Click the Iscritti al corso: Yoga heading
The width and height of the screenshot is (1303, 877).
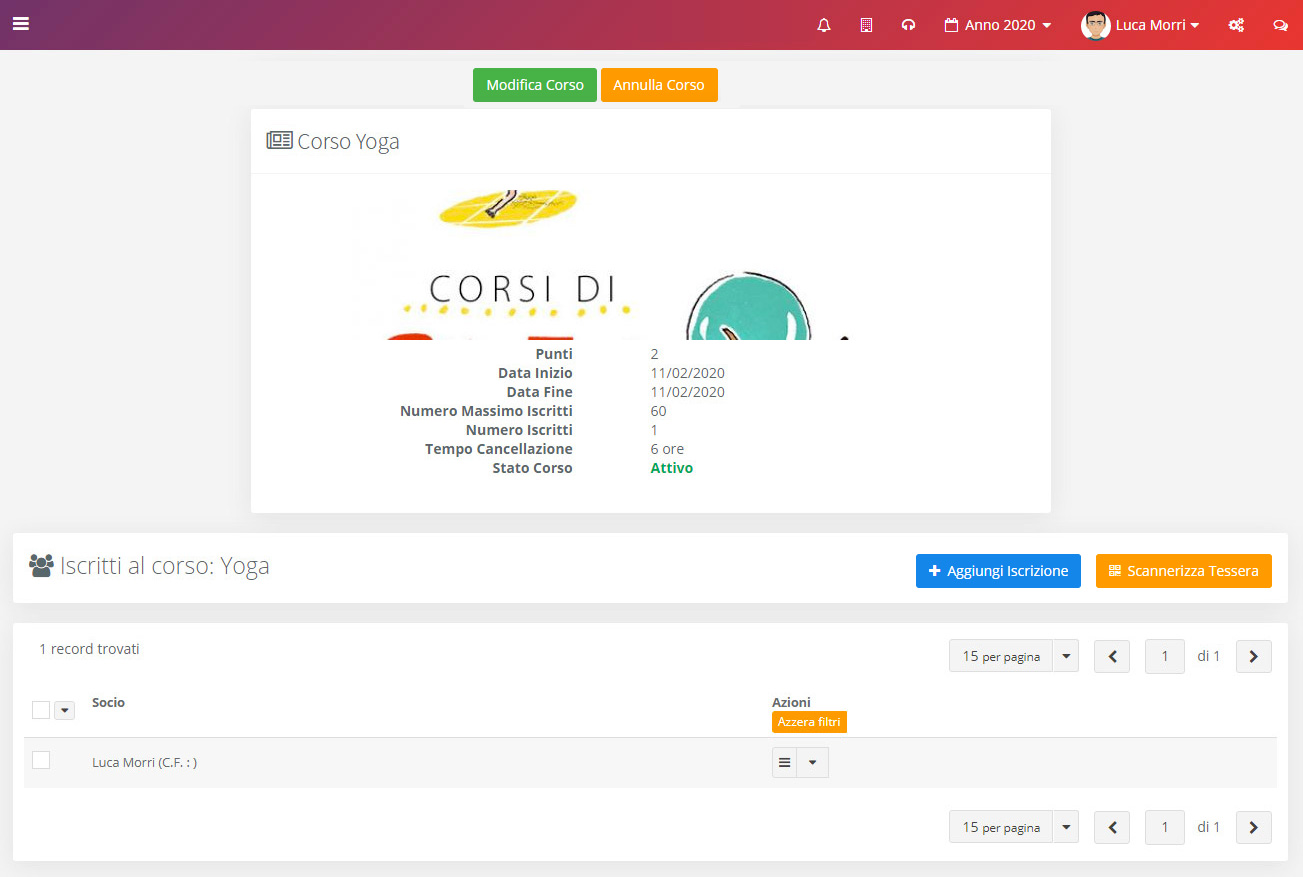point(150,566)
